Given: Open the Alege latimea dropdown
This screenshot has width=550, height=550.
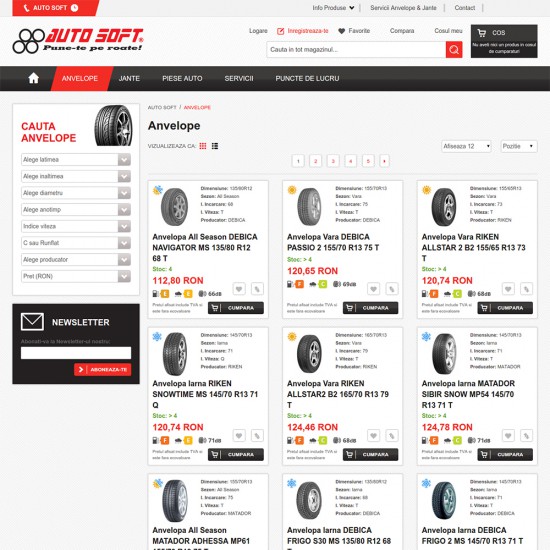Looking at the screenshot, I should click(x=76, y=160).
